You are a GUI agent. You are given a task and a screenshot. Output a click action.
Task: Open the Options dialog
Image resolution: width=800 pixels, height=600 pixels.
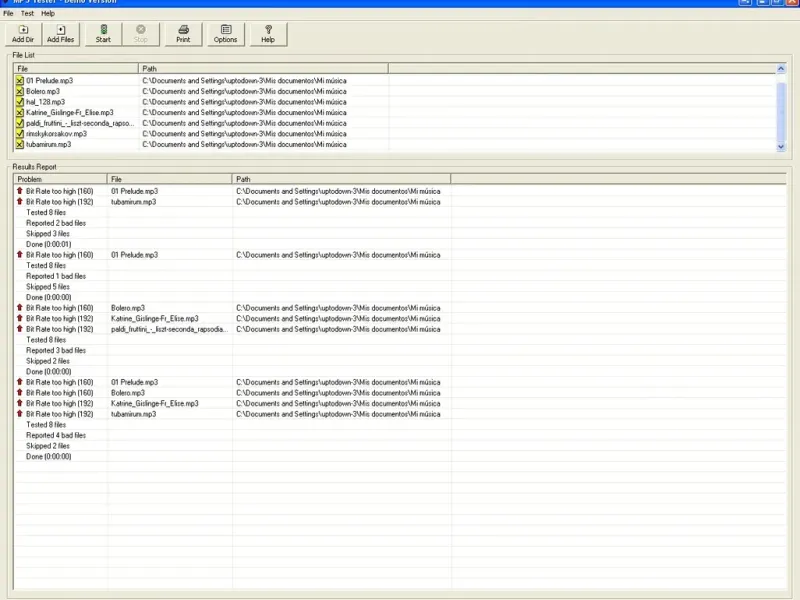(226, 34)
